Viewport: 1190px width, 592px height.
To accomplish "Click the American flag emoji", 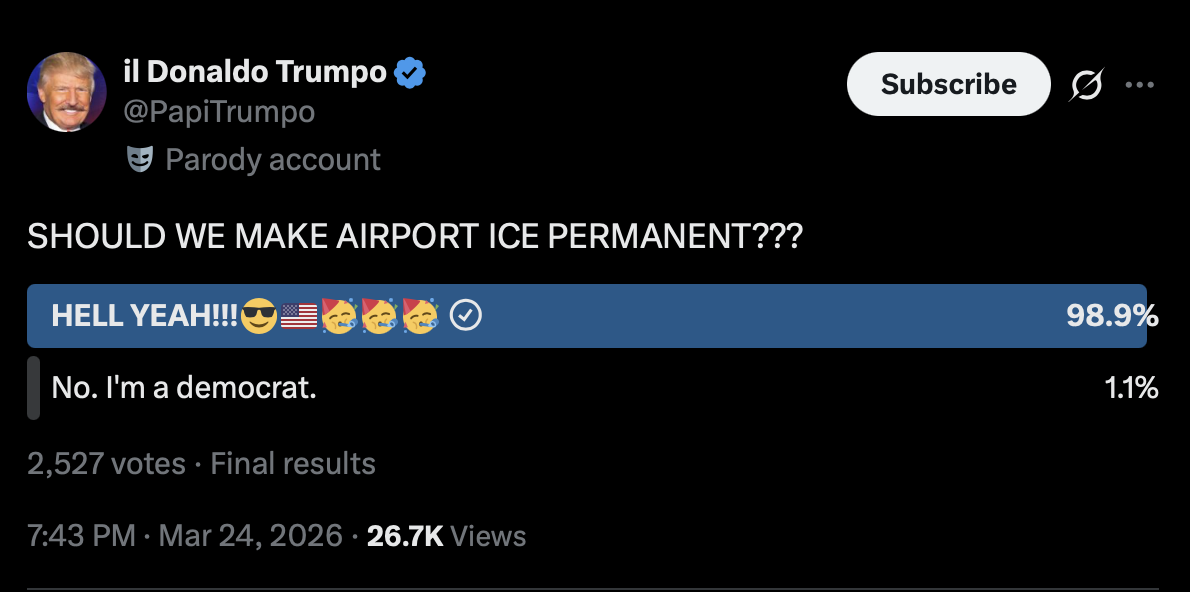I will click(x=299, y=316).
